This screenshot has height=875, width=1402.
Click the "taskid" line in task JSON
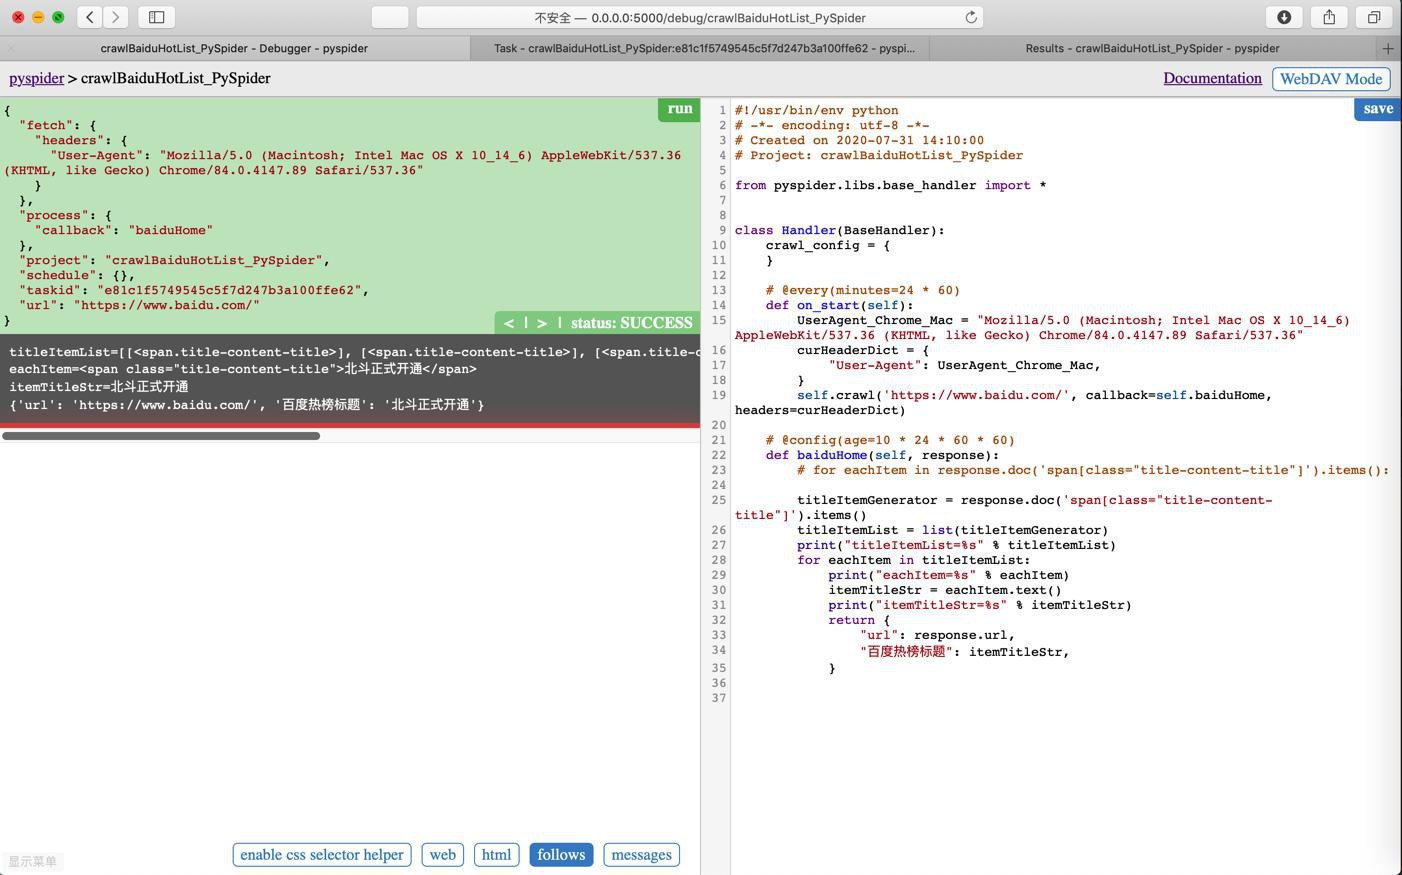tap(194, 290)
